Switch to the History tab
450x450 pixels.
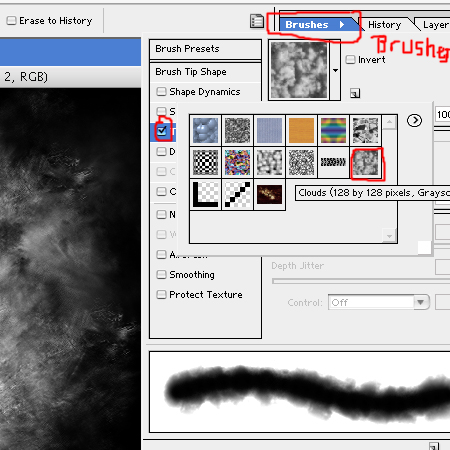[x=384, y=25]
